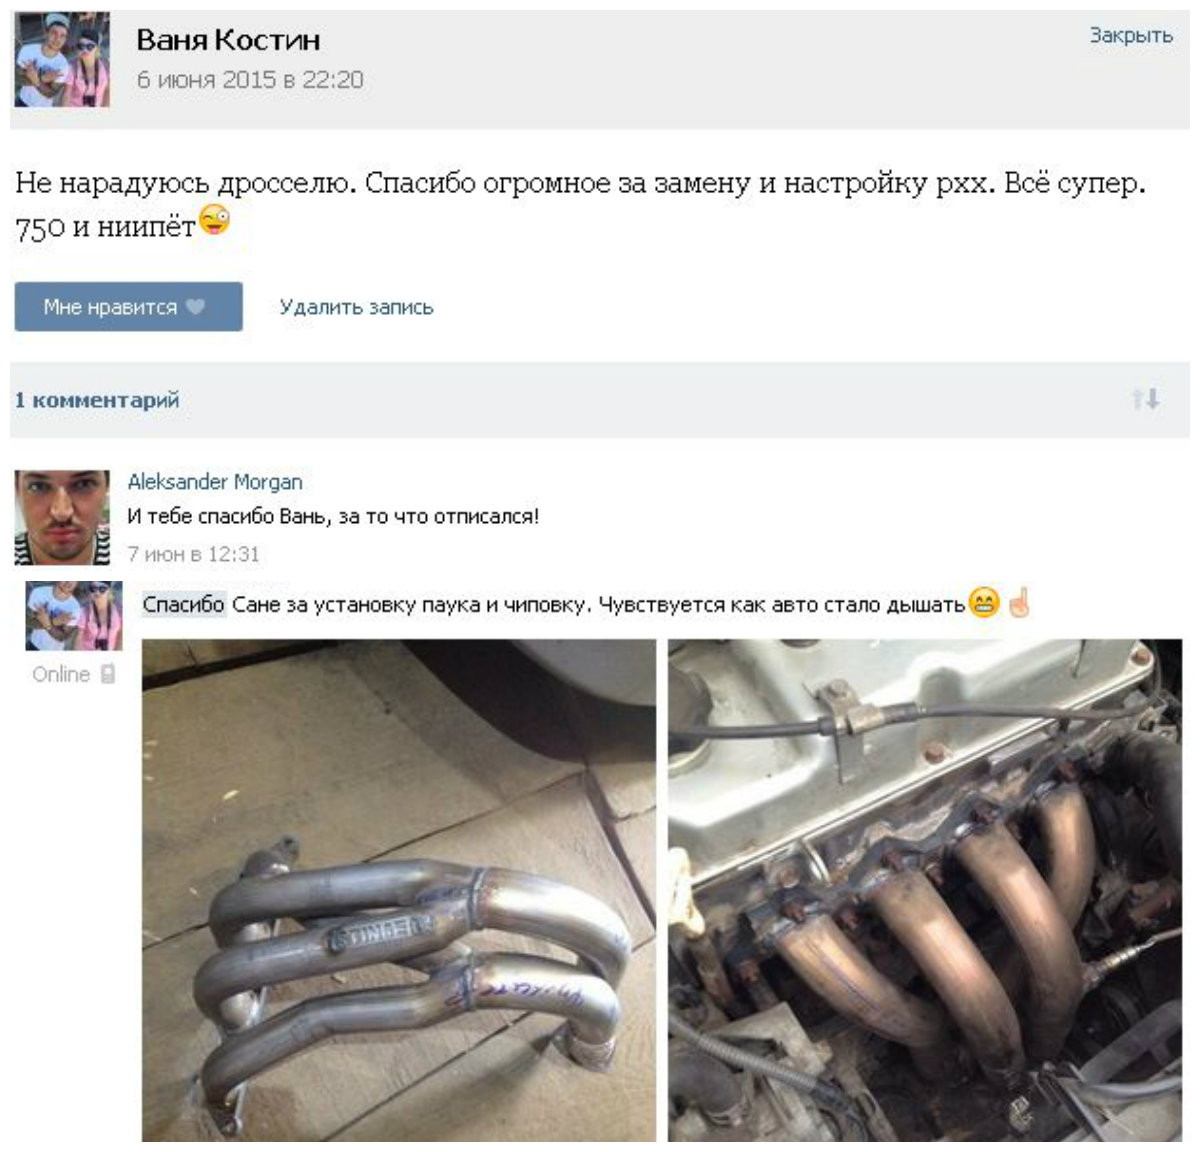Click the winking emoji after ниипёт
The height and width of the screenshot is (1152, 1200).
click(215, 219)
